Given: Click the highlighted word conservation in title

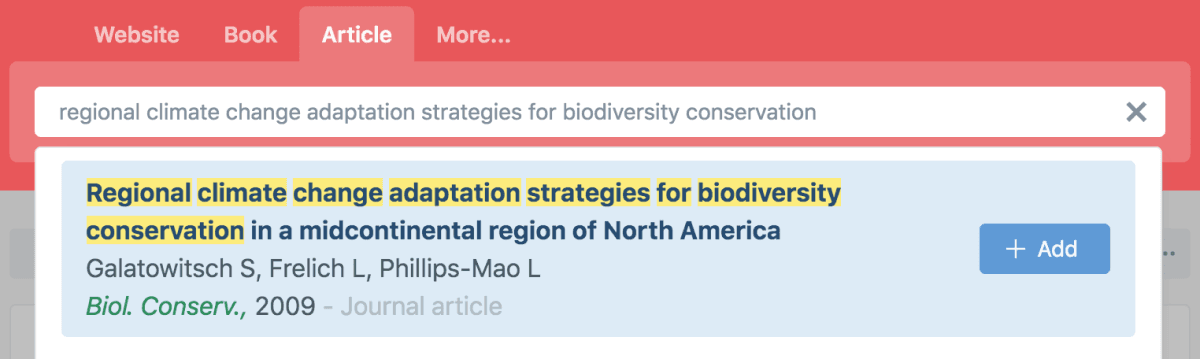Looking at the screenshot, I should 165,231.
